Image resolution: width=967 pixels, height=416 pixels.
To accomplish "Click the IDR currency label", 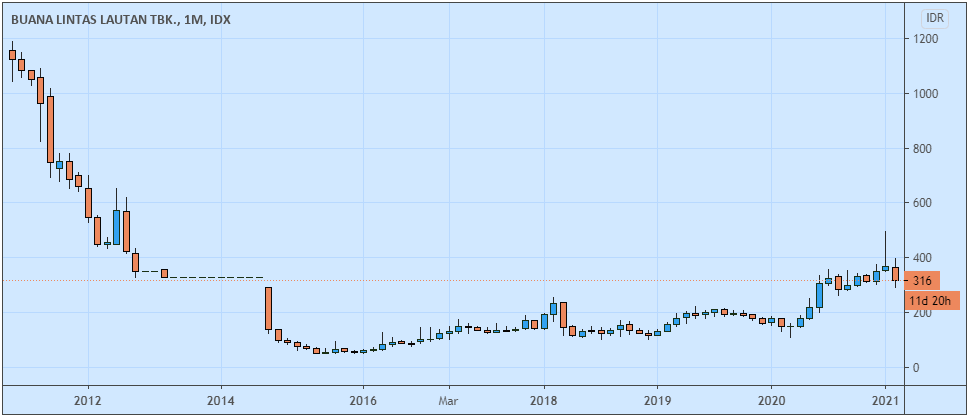I will [936, 18].
